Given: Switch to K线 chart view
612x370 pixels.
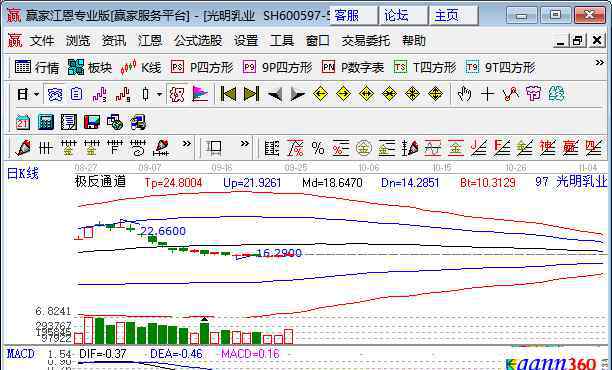Looking at the screenshot, I should coord(141,68).
